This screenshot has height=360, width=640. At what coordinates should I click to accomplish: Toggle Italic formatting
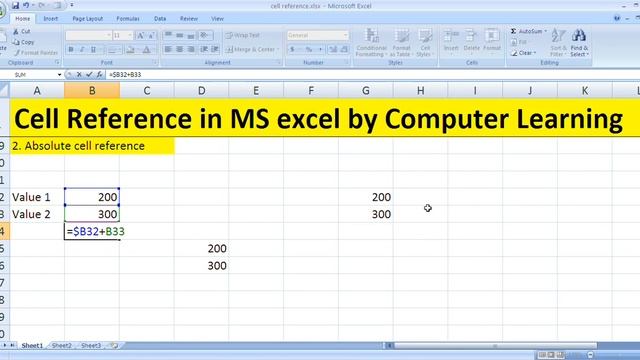82,49
